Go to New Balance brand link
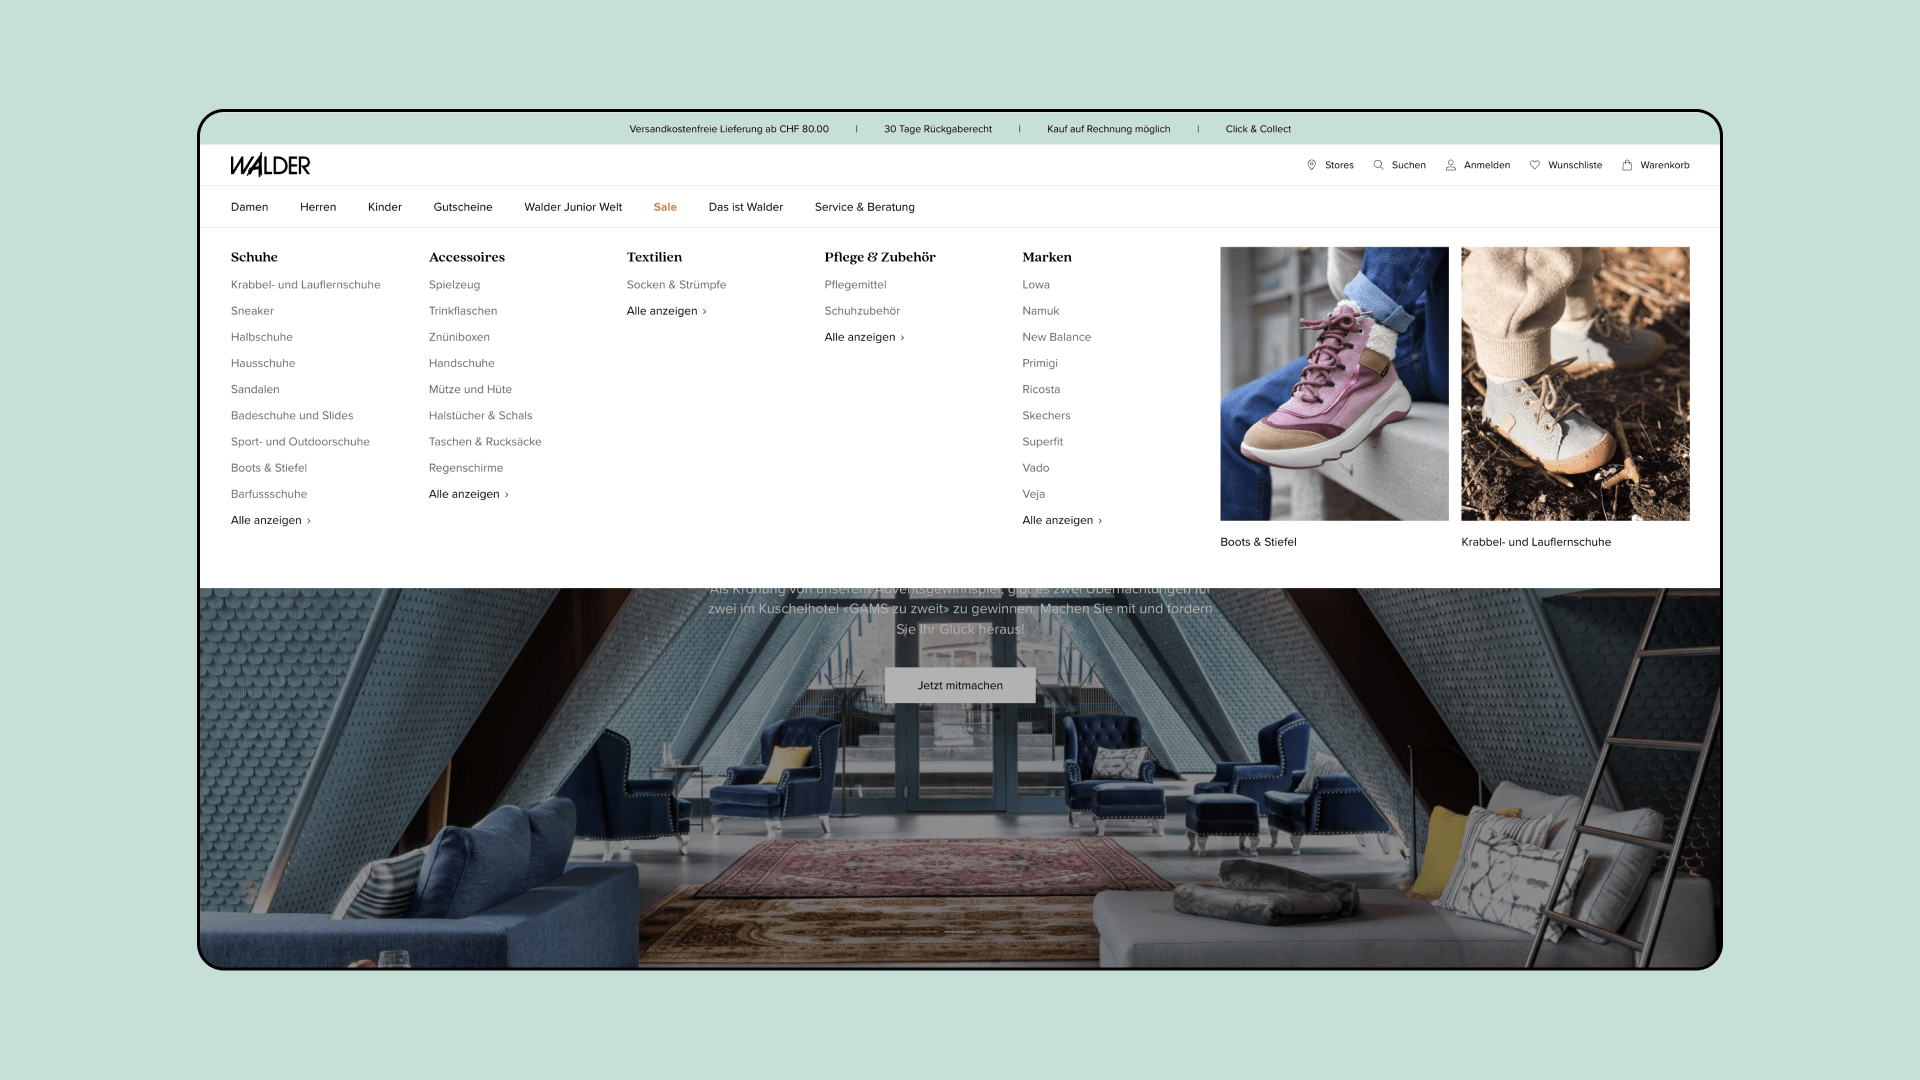This screenshot has height=1080, width=1920. click(x=1056, y=337)
